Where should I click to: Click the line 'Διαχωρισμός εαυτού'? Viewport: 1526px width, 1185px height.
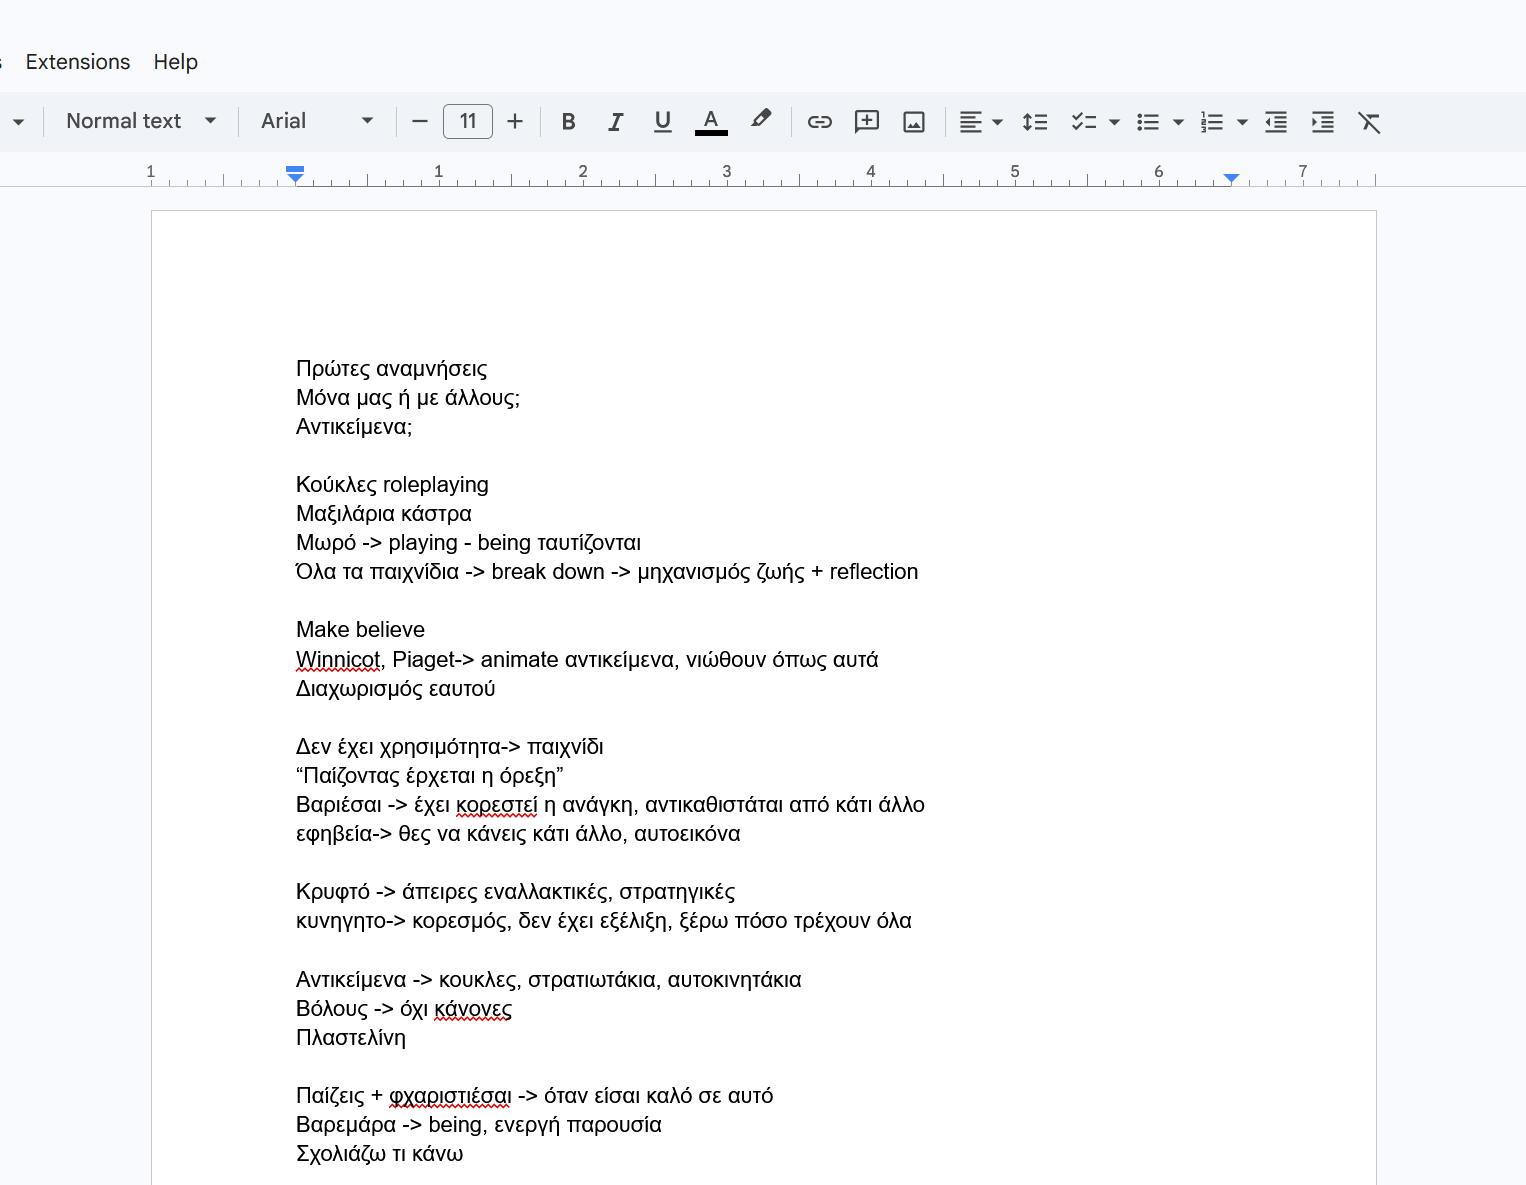[396, 689]
